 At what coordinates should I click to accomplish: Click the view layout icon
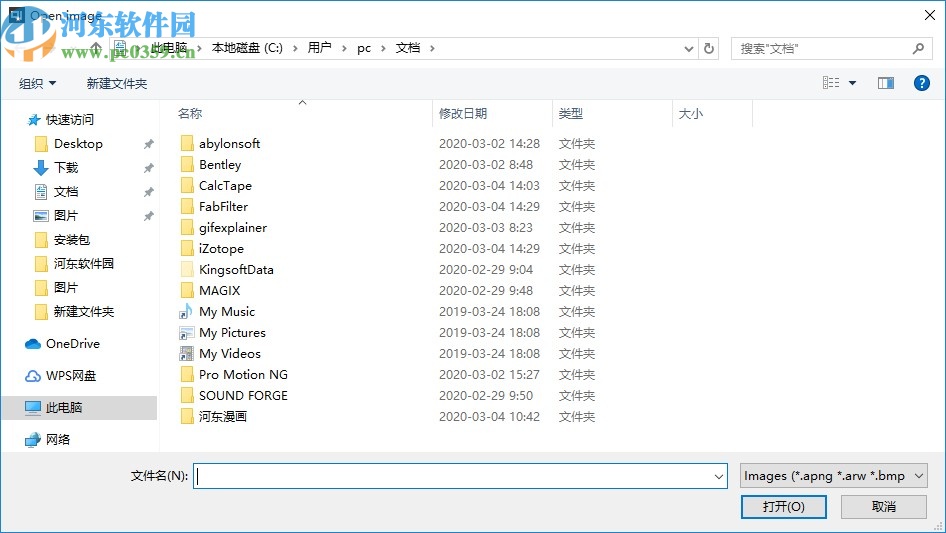(x=831, y=83)
